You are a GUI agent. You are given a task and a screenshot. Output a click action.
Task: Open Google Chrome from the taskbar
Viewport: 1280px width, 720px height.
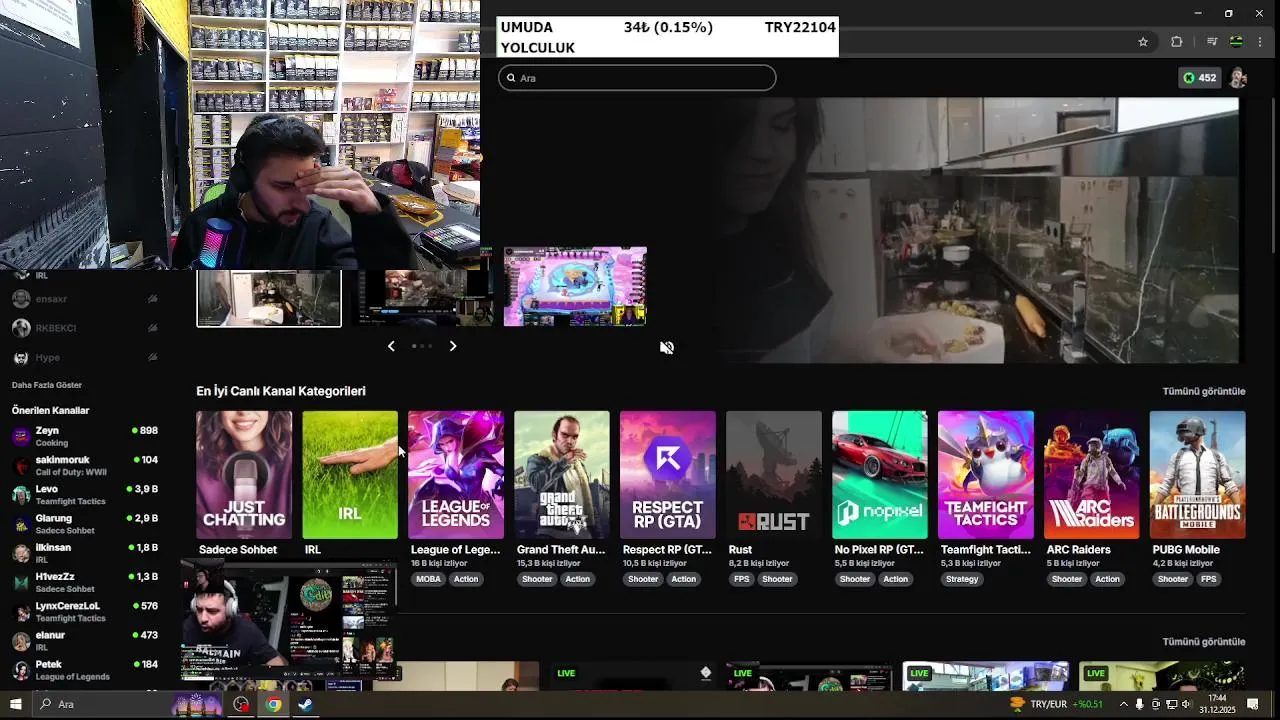pyautogui.click(x=273, y=704)
